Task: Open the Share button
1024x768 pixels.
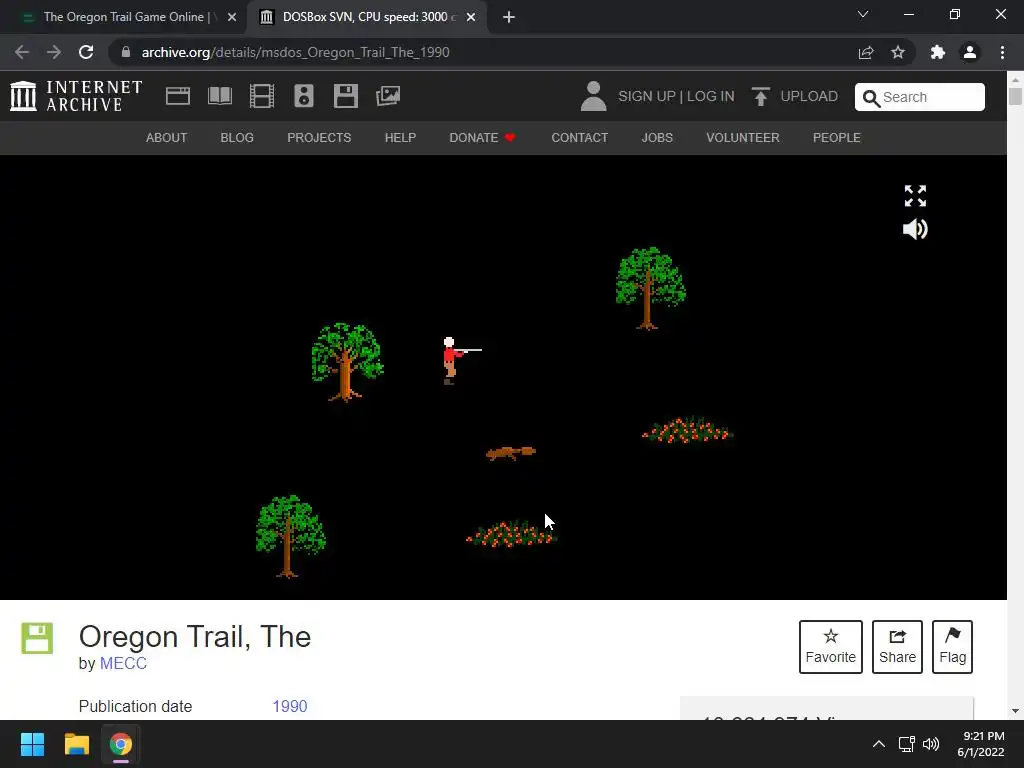Action: [x=897, y=647]
